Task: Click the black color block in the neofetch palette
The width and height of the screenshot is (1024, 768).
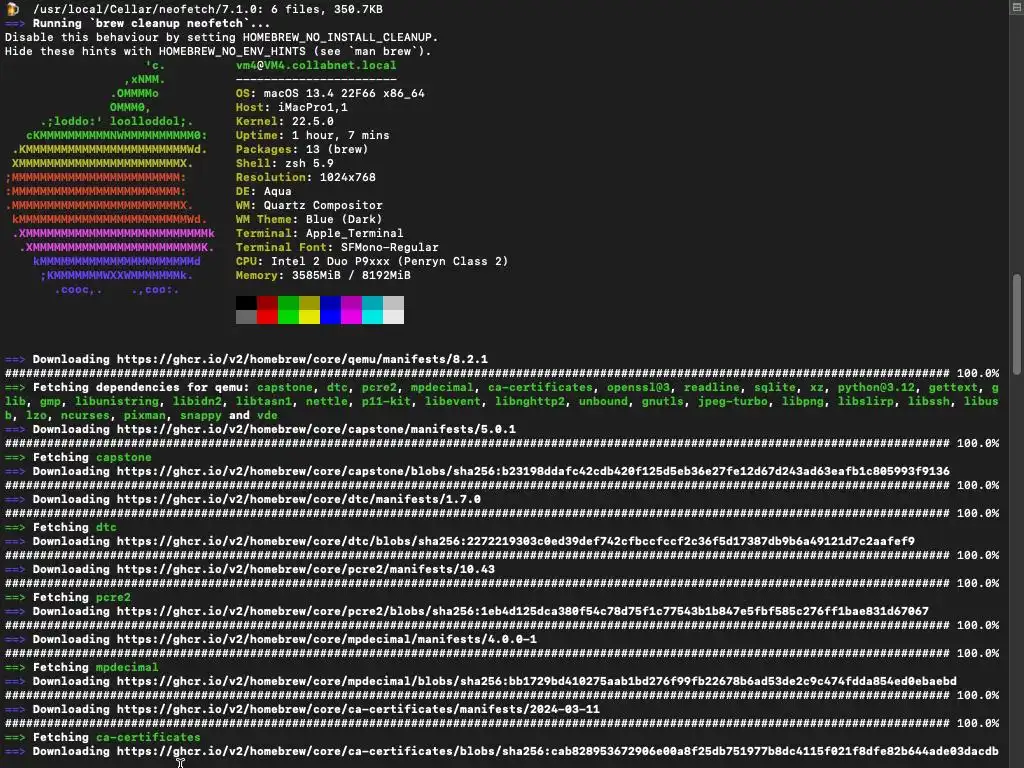Action: pos(246,303)
